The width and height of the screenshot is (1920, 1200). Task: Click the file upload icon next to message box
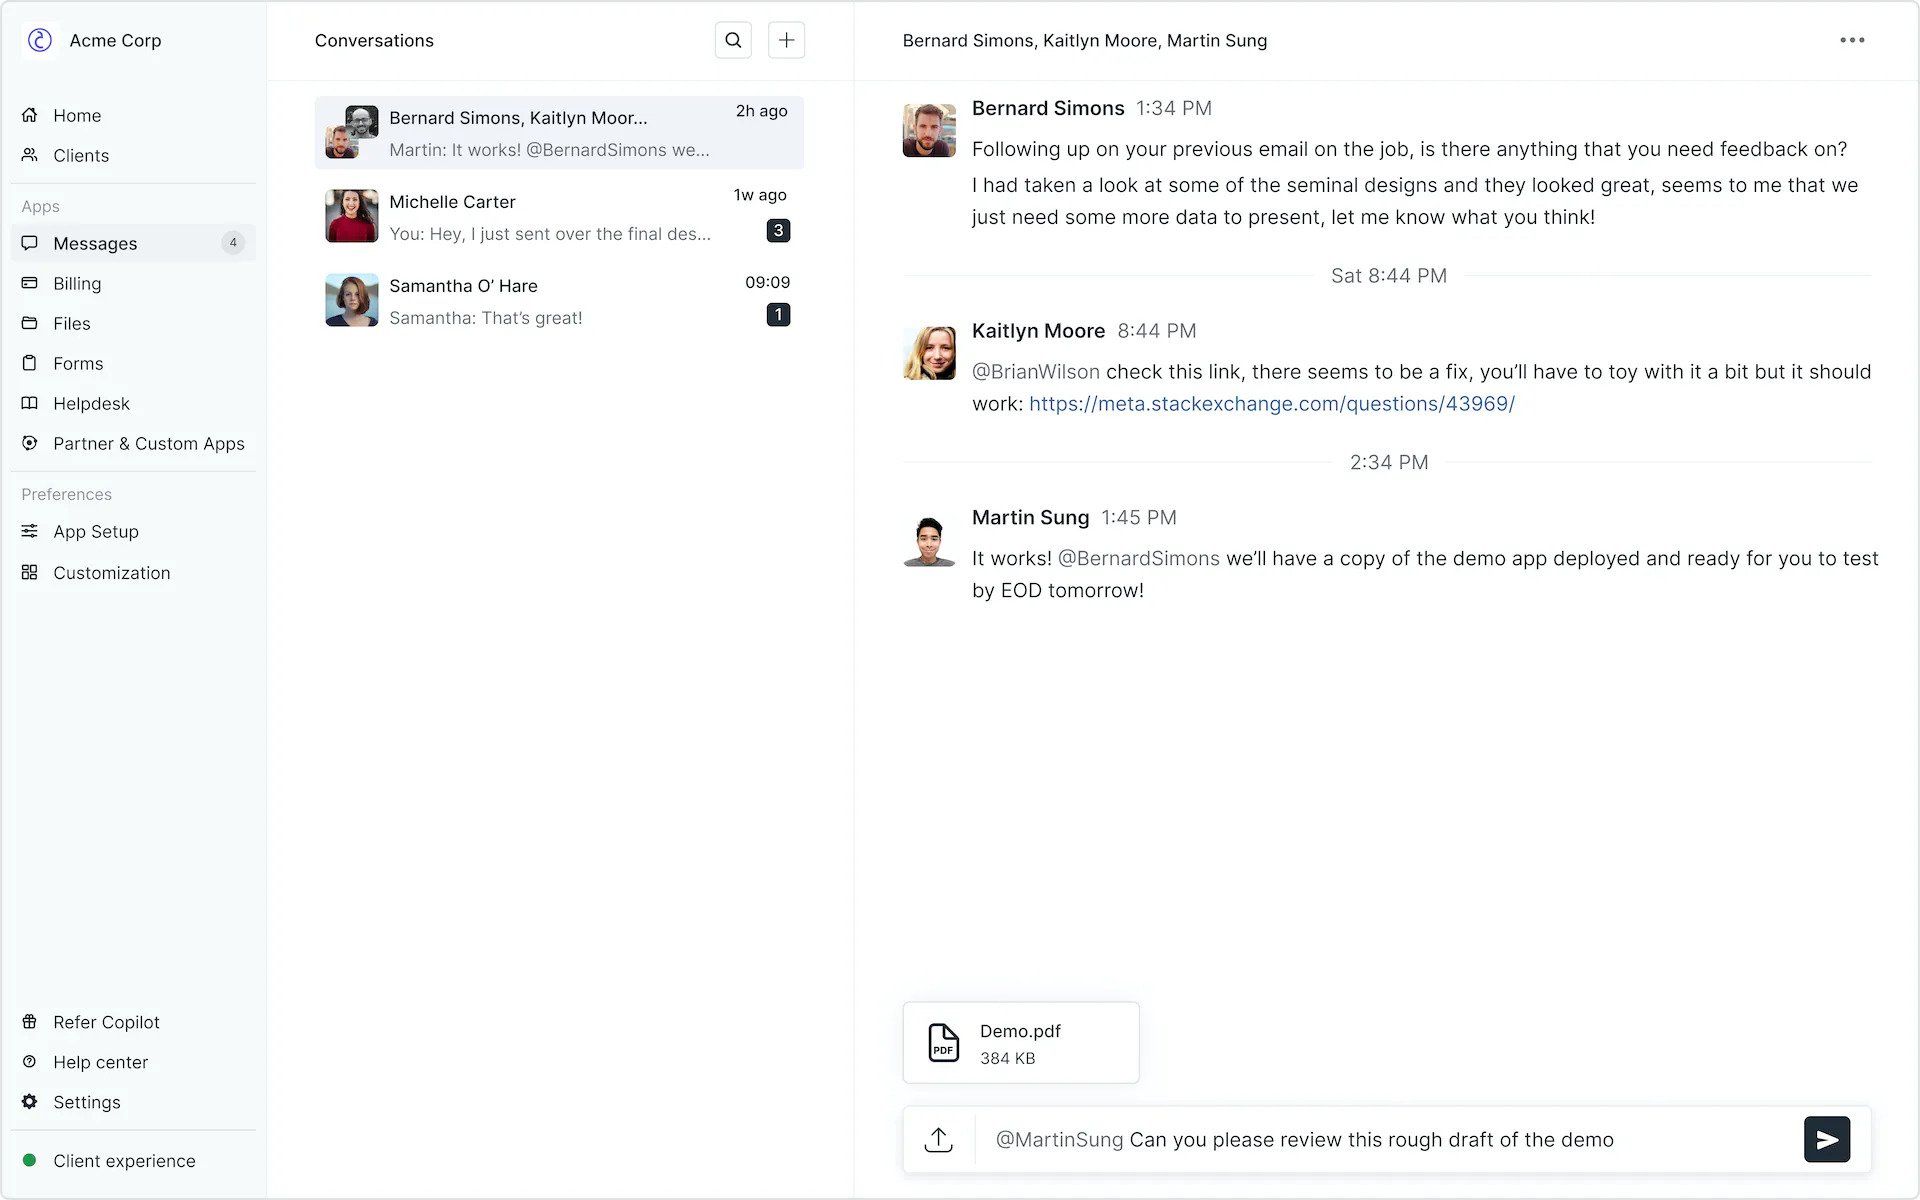pos(938,1139)
